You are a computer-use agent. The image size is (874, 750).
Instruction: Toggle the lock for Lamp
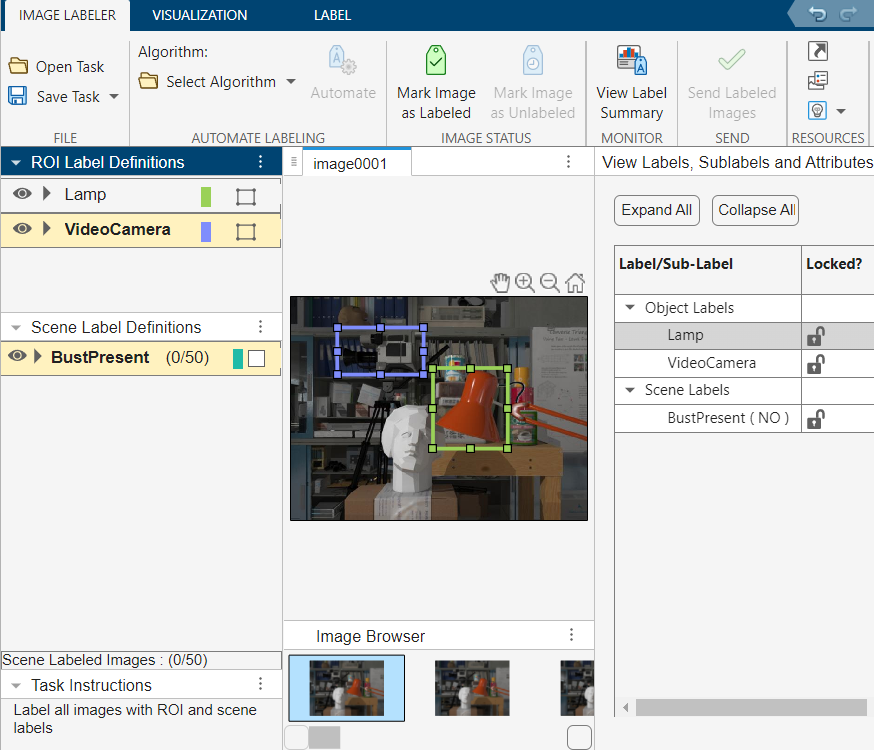click(816, 336)
